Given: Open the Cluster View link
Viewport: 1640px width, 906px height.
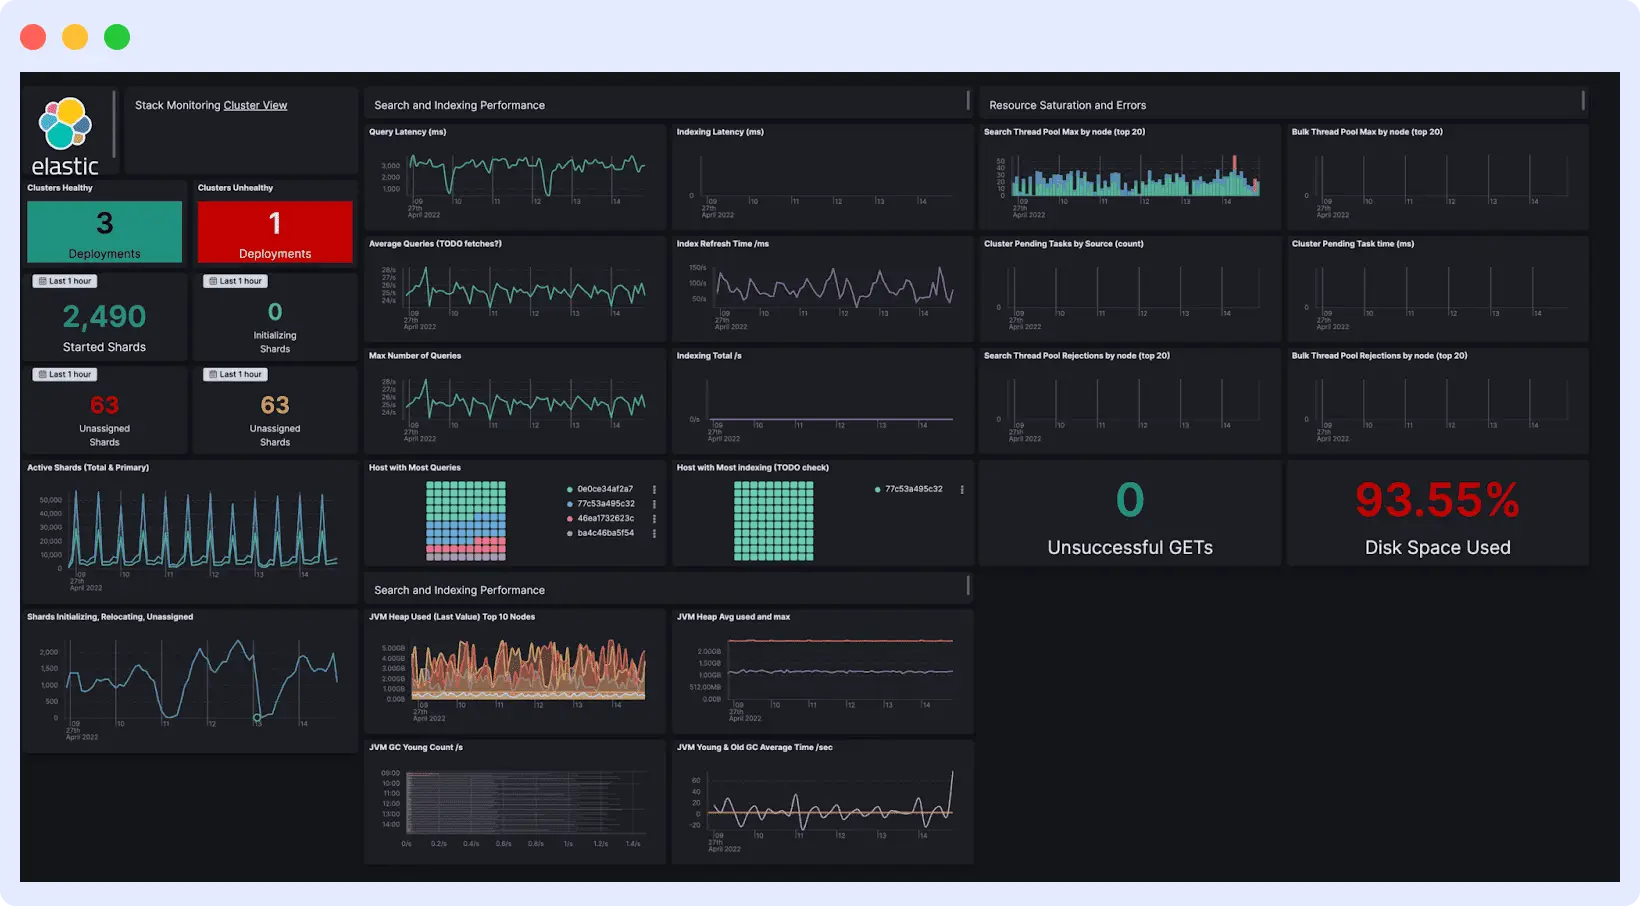Looking at the screenshot, I should [x=255, y=105].
